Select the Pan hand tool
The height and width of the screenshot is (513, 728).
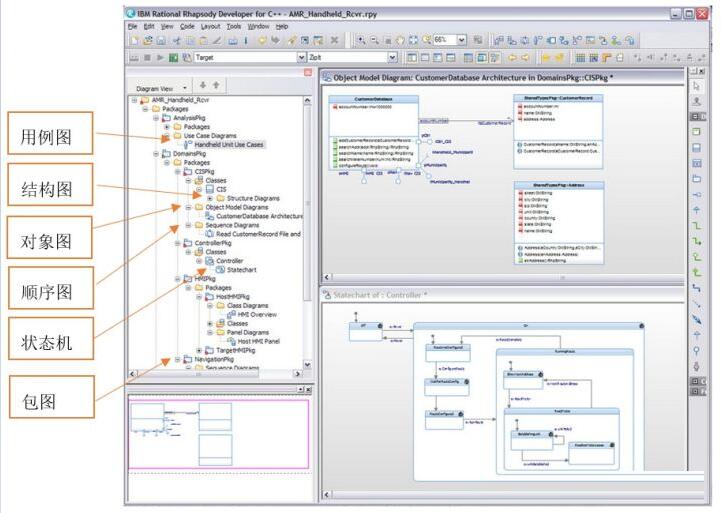coord(400,40)
